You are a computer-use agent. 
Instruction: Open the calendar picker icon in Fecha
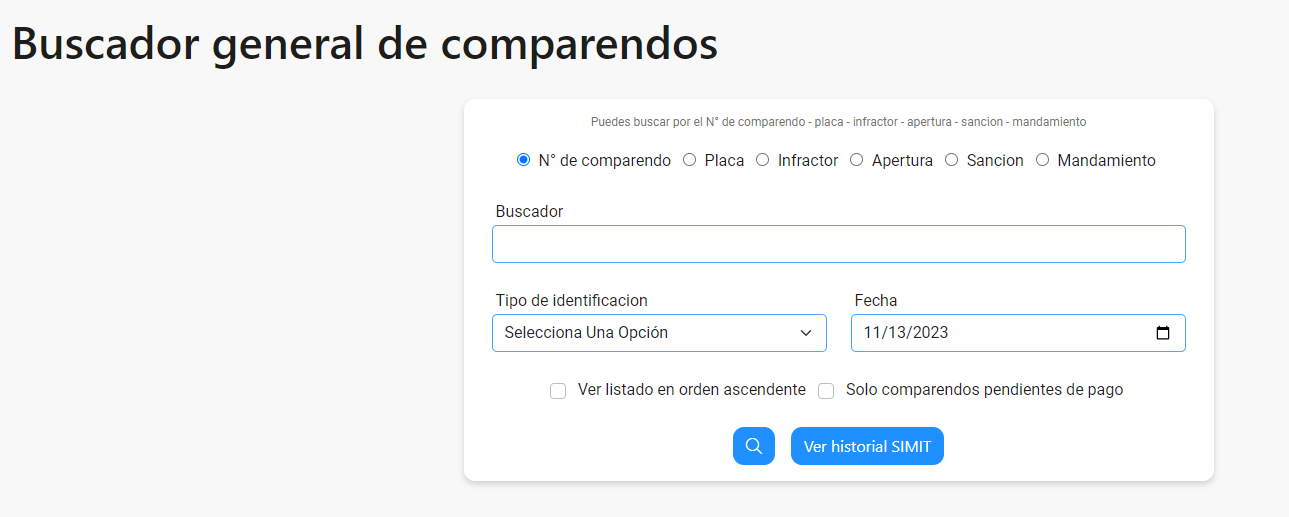(x=1162, y=333)
